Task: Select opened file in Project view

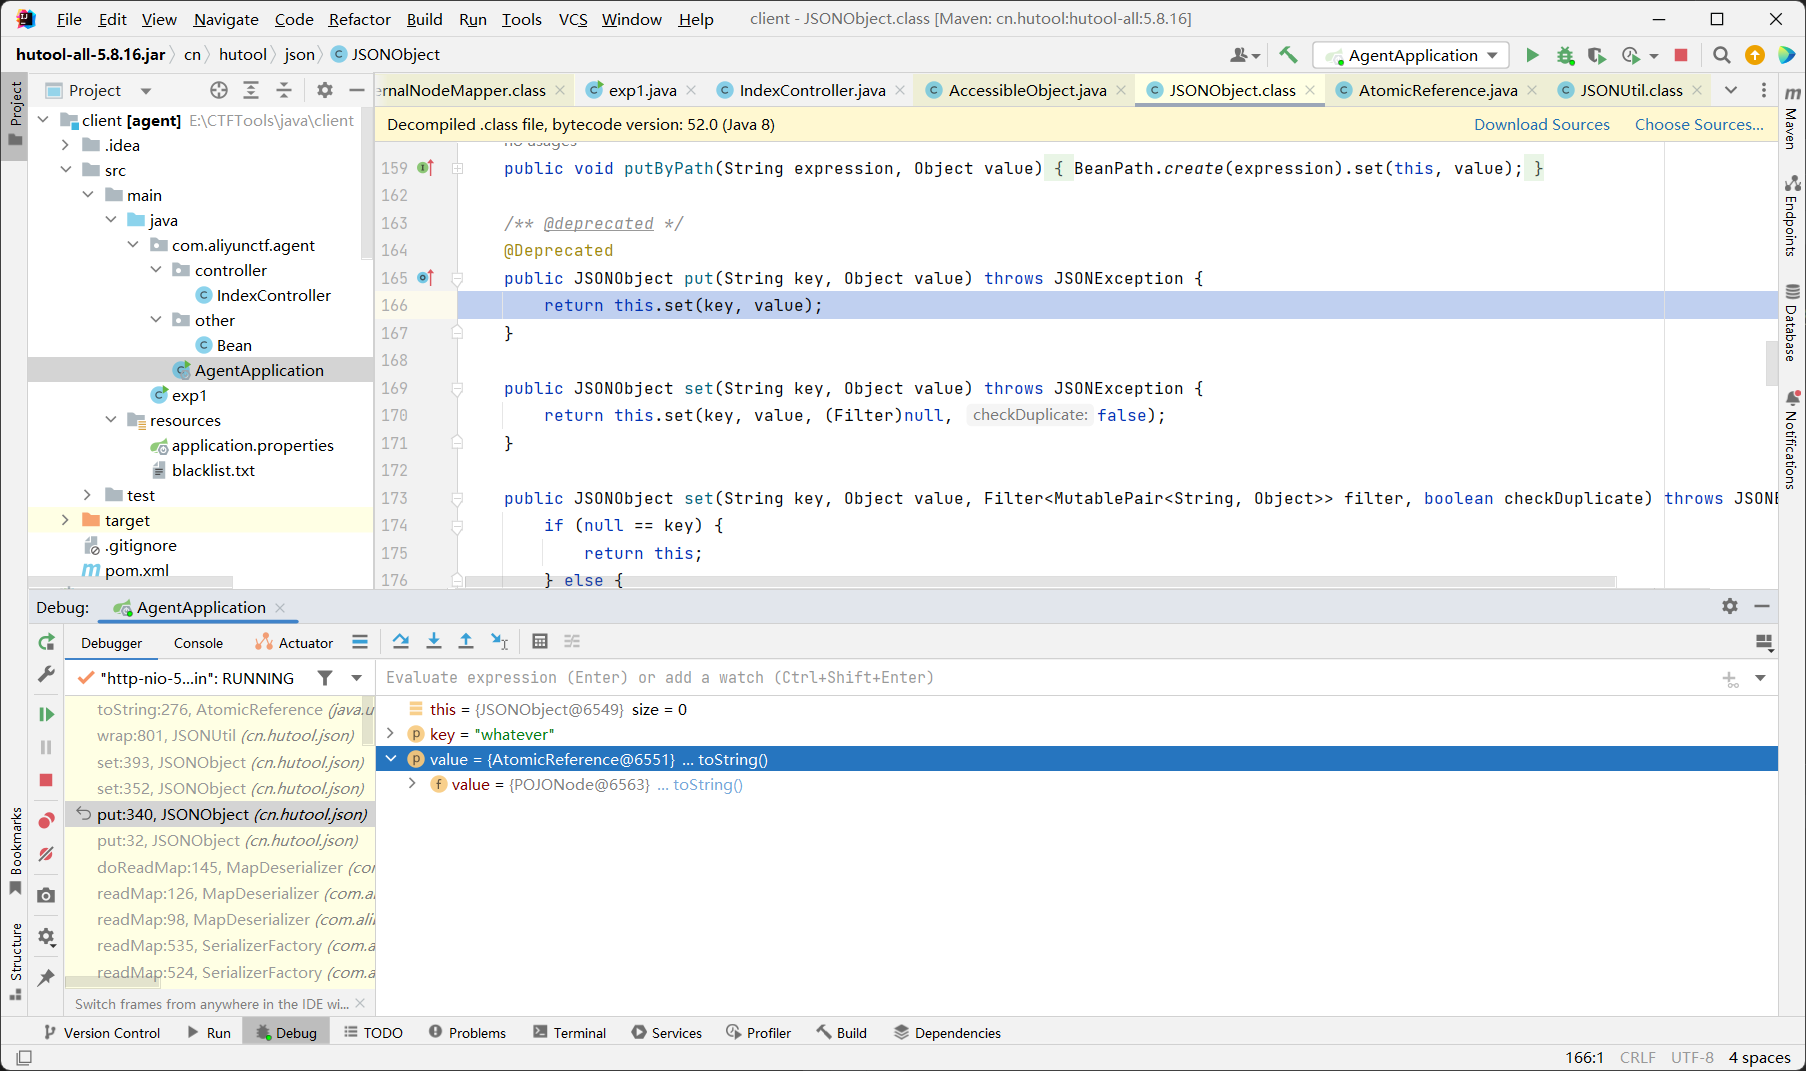Action: [x=219, y=90]
